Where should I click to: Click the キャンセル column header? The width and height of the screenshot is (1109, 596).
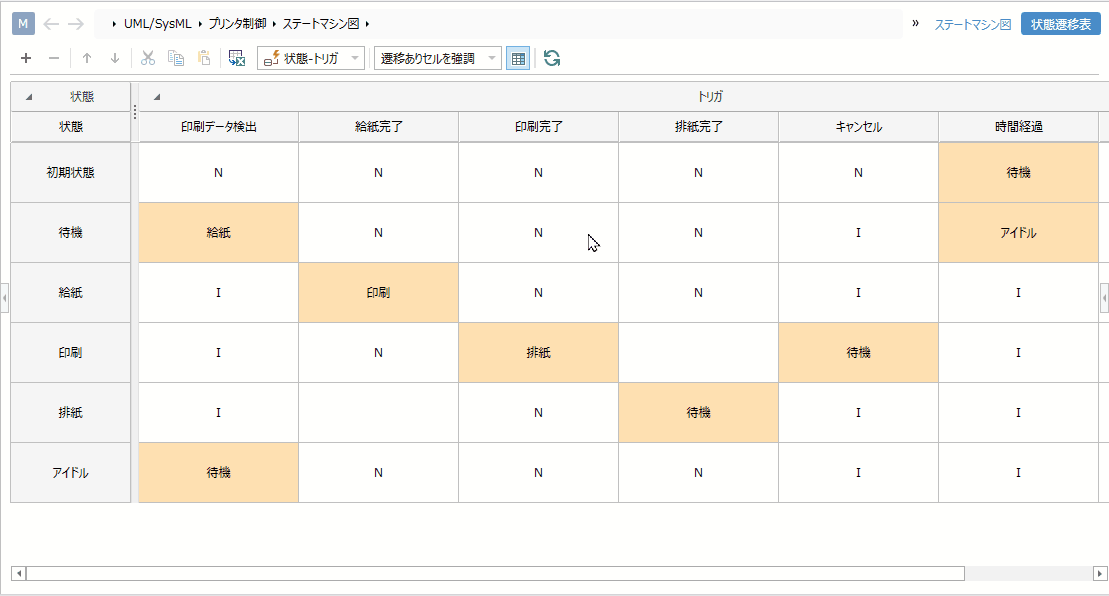point(858,127)
